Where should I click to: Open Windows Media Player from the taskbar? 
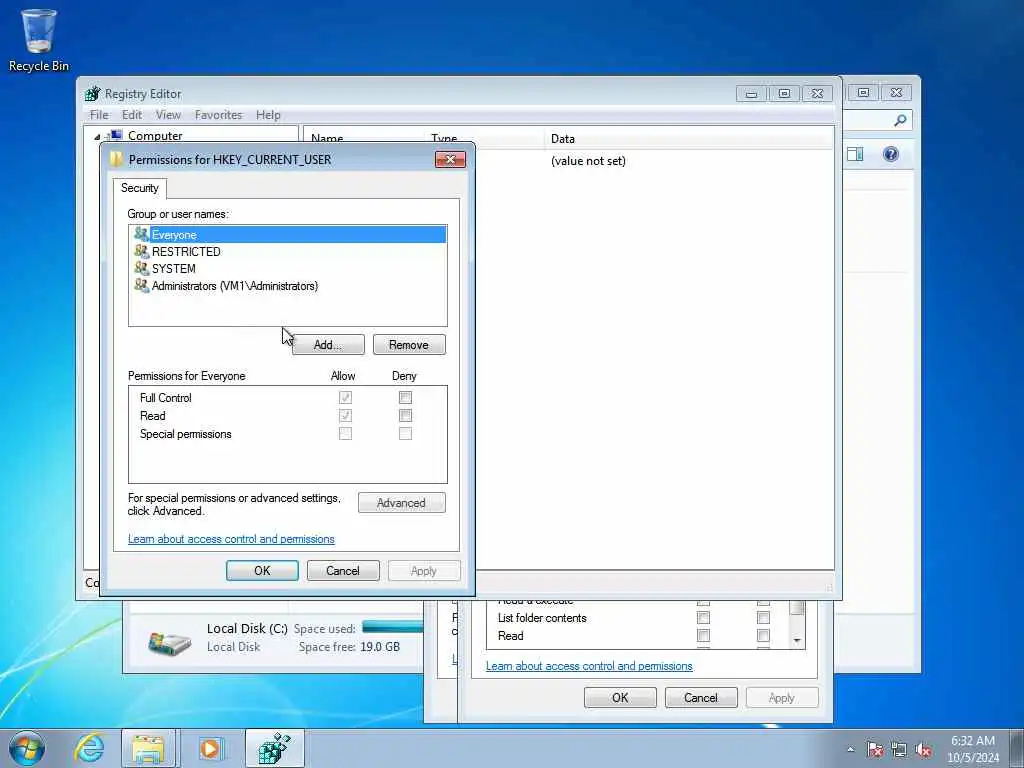tap(210, 748)
